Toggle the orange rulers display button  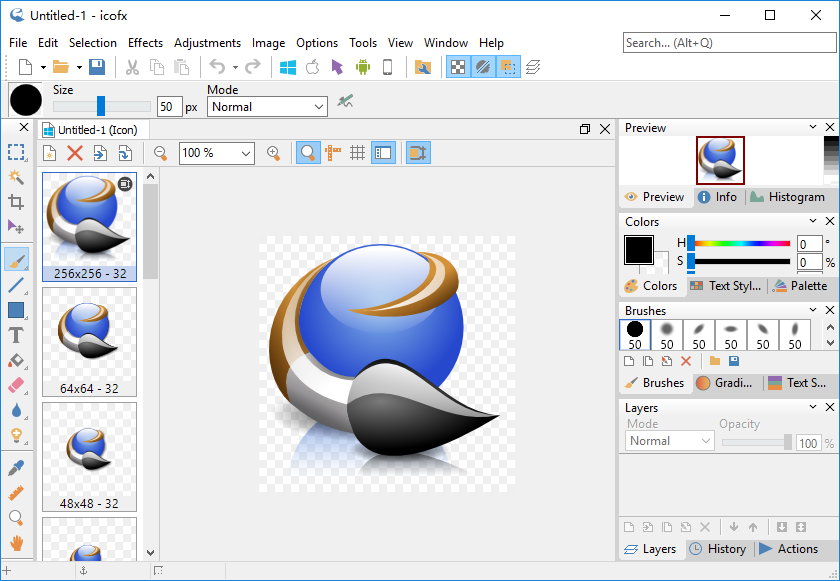tap(333, 153)
